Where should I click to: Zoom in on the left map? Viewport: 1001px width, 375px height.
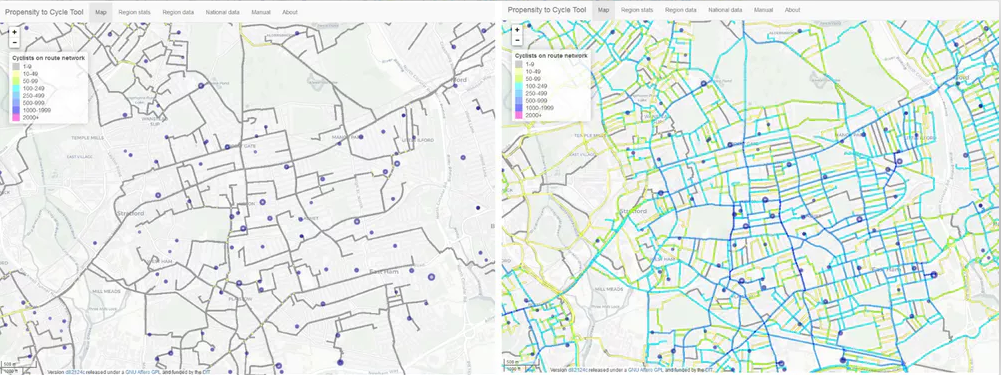tap(14, 31)
